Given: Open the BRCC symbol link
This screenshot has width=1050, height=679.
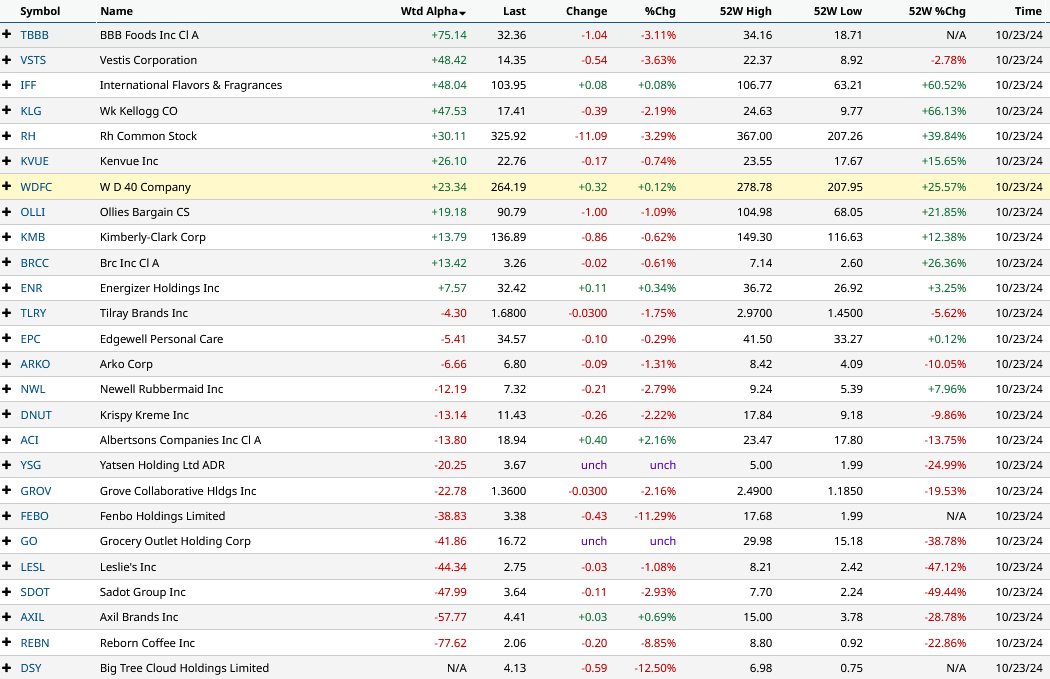Looking at the screenshot, I should point(34,263).
